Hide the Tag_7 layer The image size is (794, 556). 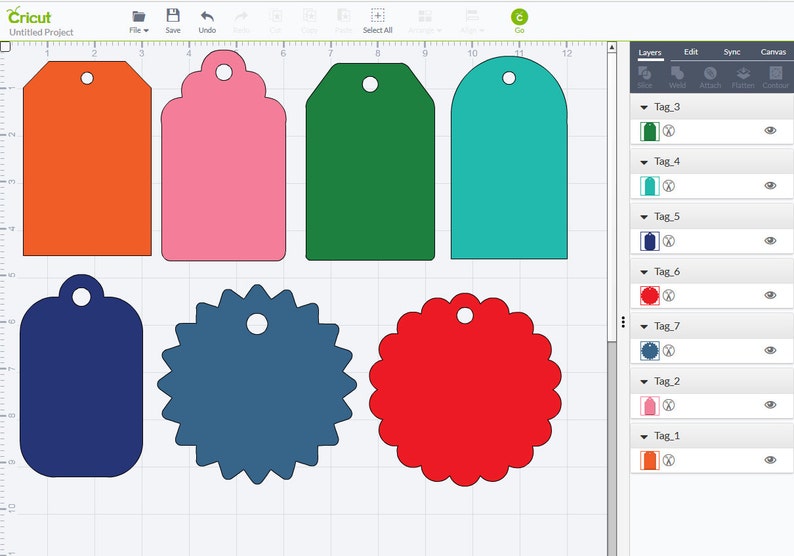click(x=770, y=350)
